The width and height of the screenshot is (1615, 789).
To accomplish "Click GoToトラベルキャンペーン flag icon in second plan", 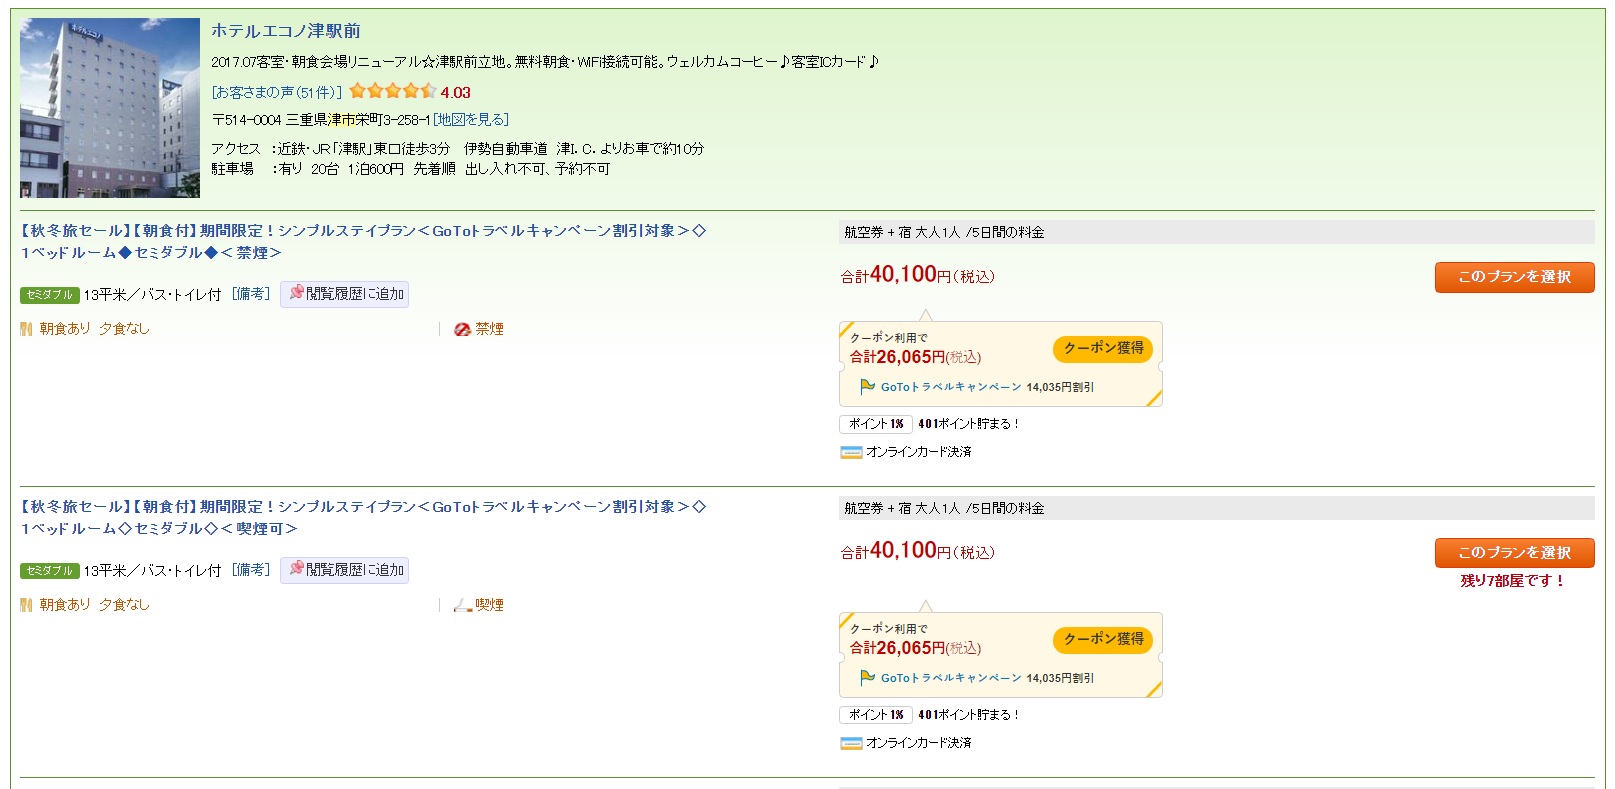I will (867, 678).
